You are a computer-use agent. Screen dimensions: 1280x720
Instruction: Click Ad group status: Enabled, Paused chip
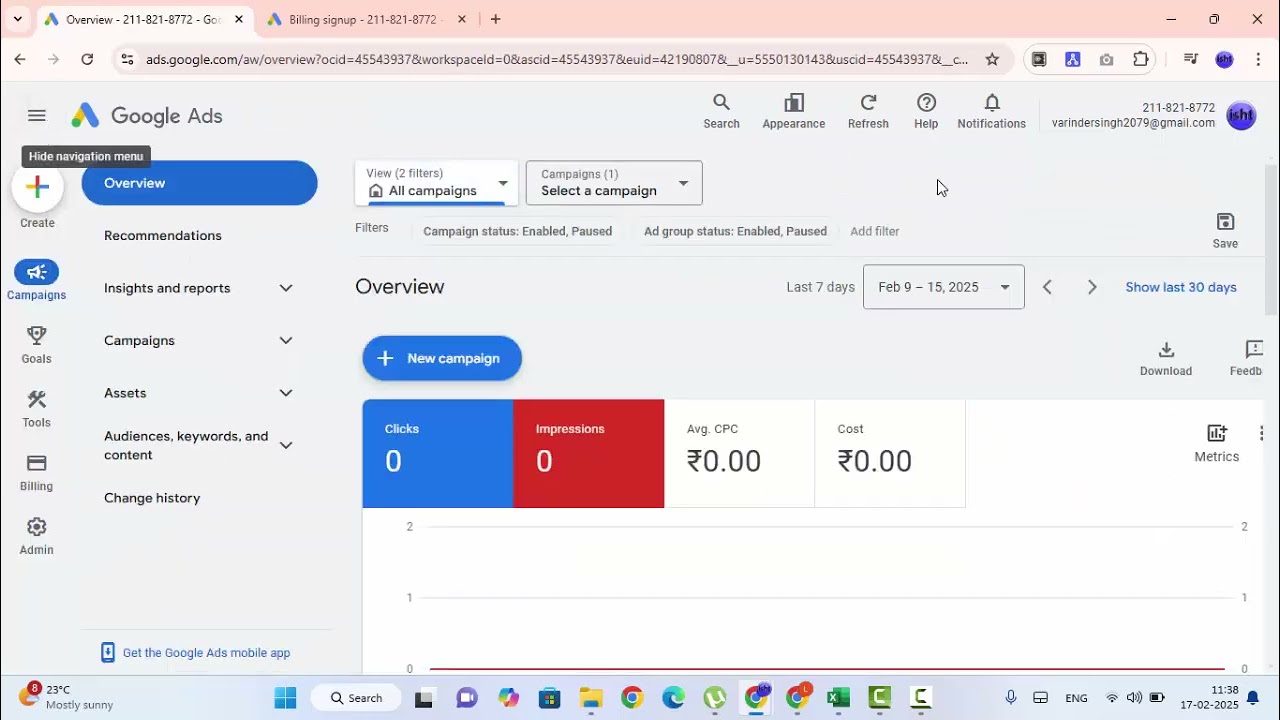point(735,231)
